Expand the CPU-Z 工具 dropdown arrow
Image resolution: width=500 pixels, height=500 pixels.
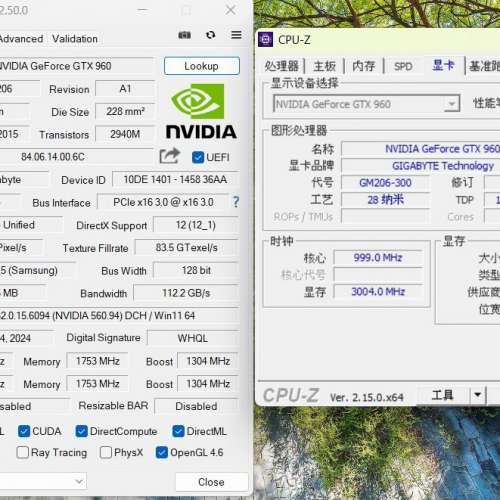[x=478, y=395]
